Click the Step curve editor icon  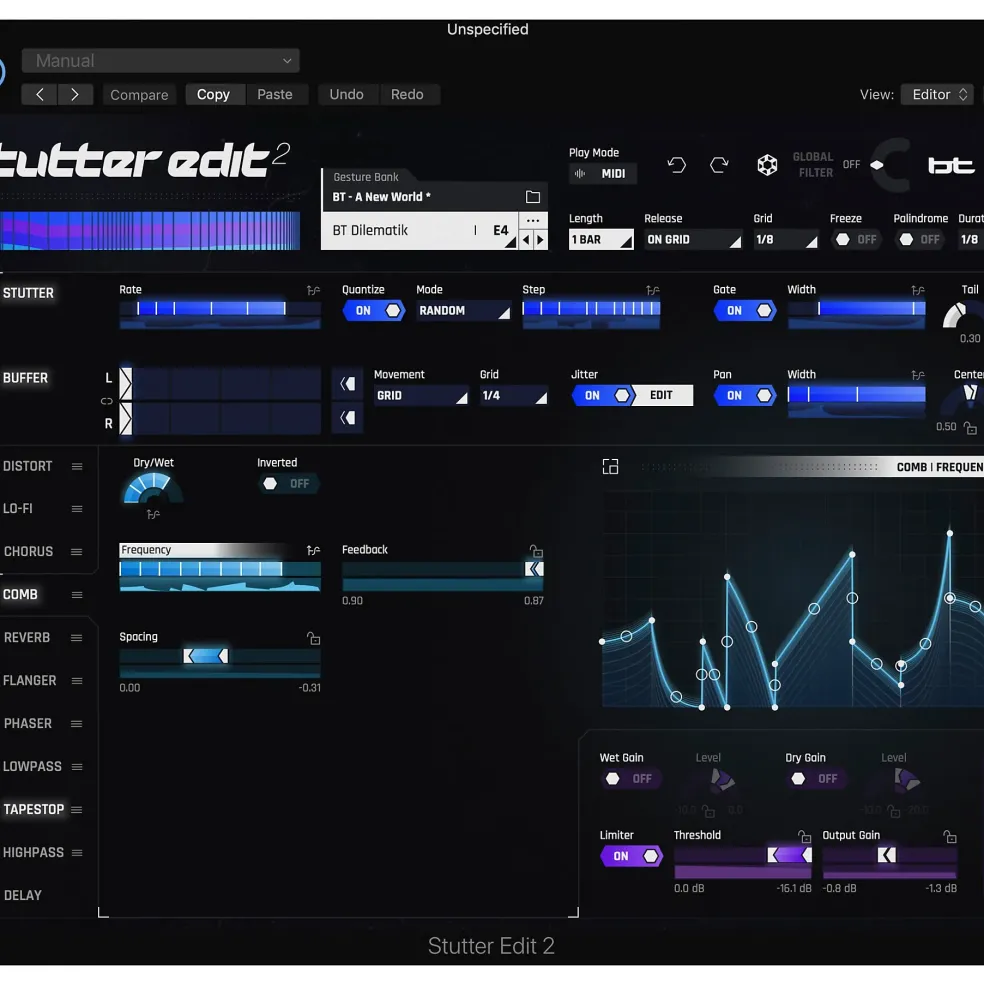click(x=652, y=290)
